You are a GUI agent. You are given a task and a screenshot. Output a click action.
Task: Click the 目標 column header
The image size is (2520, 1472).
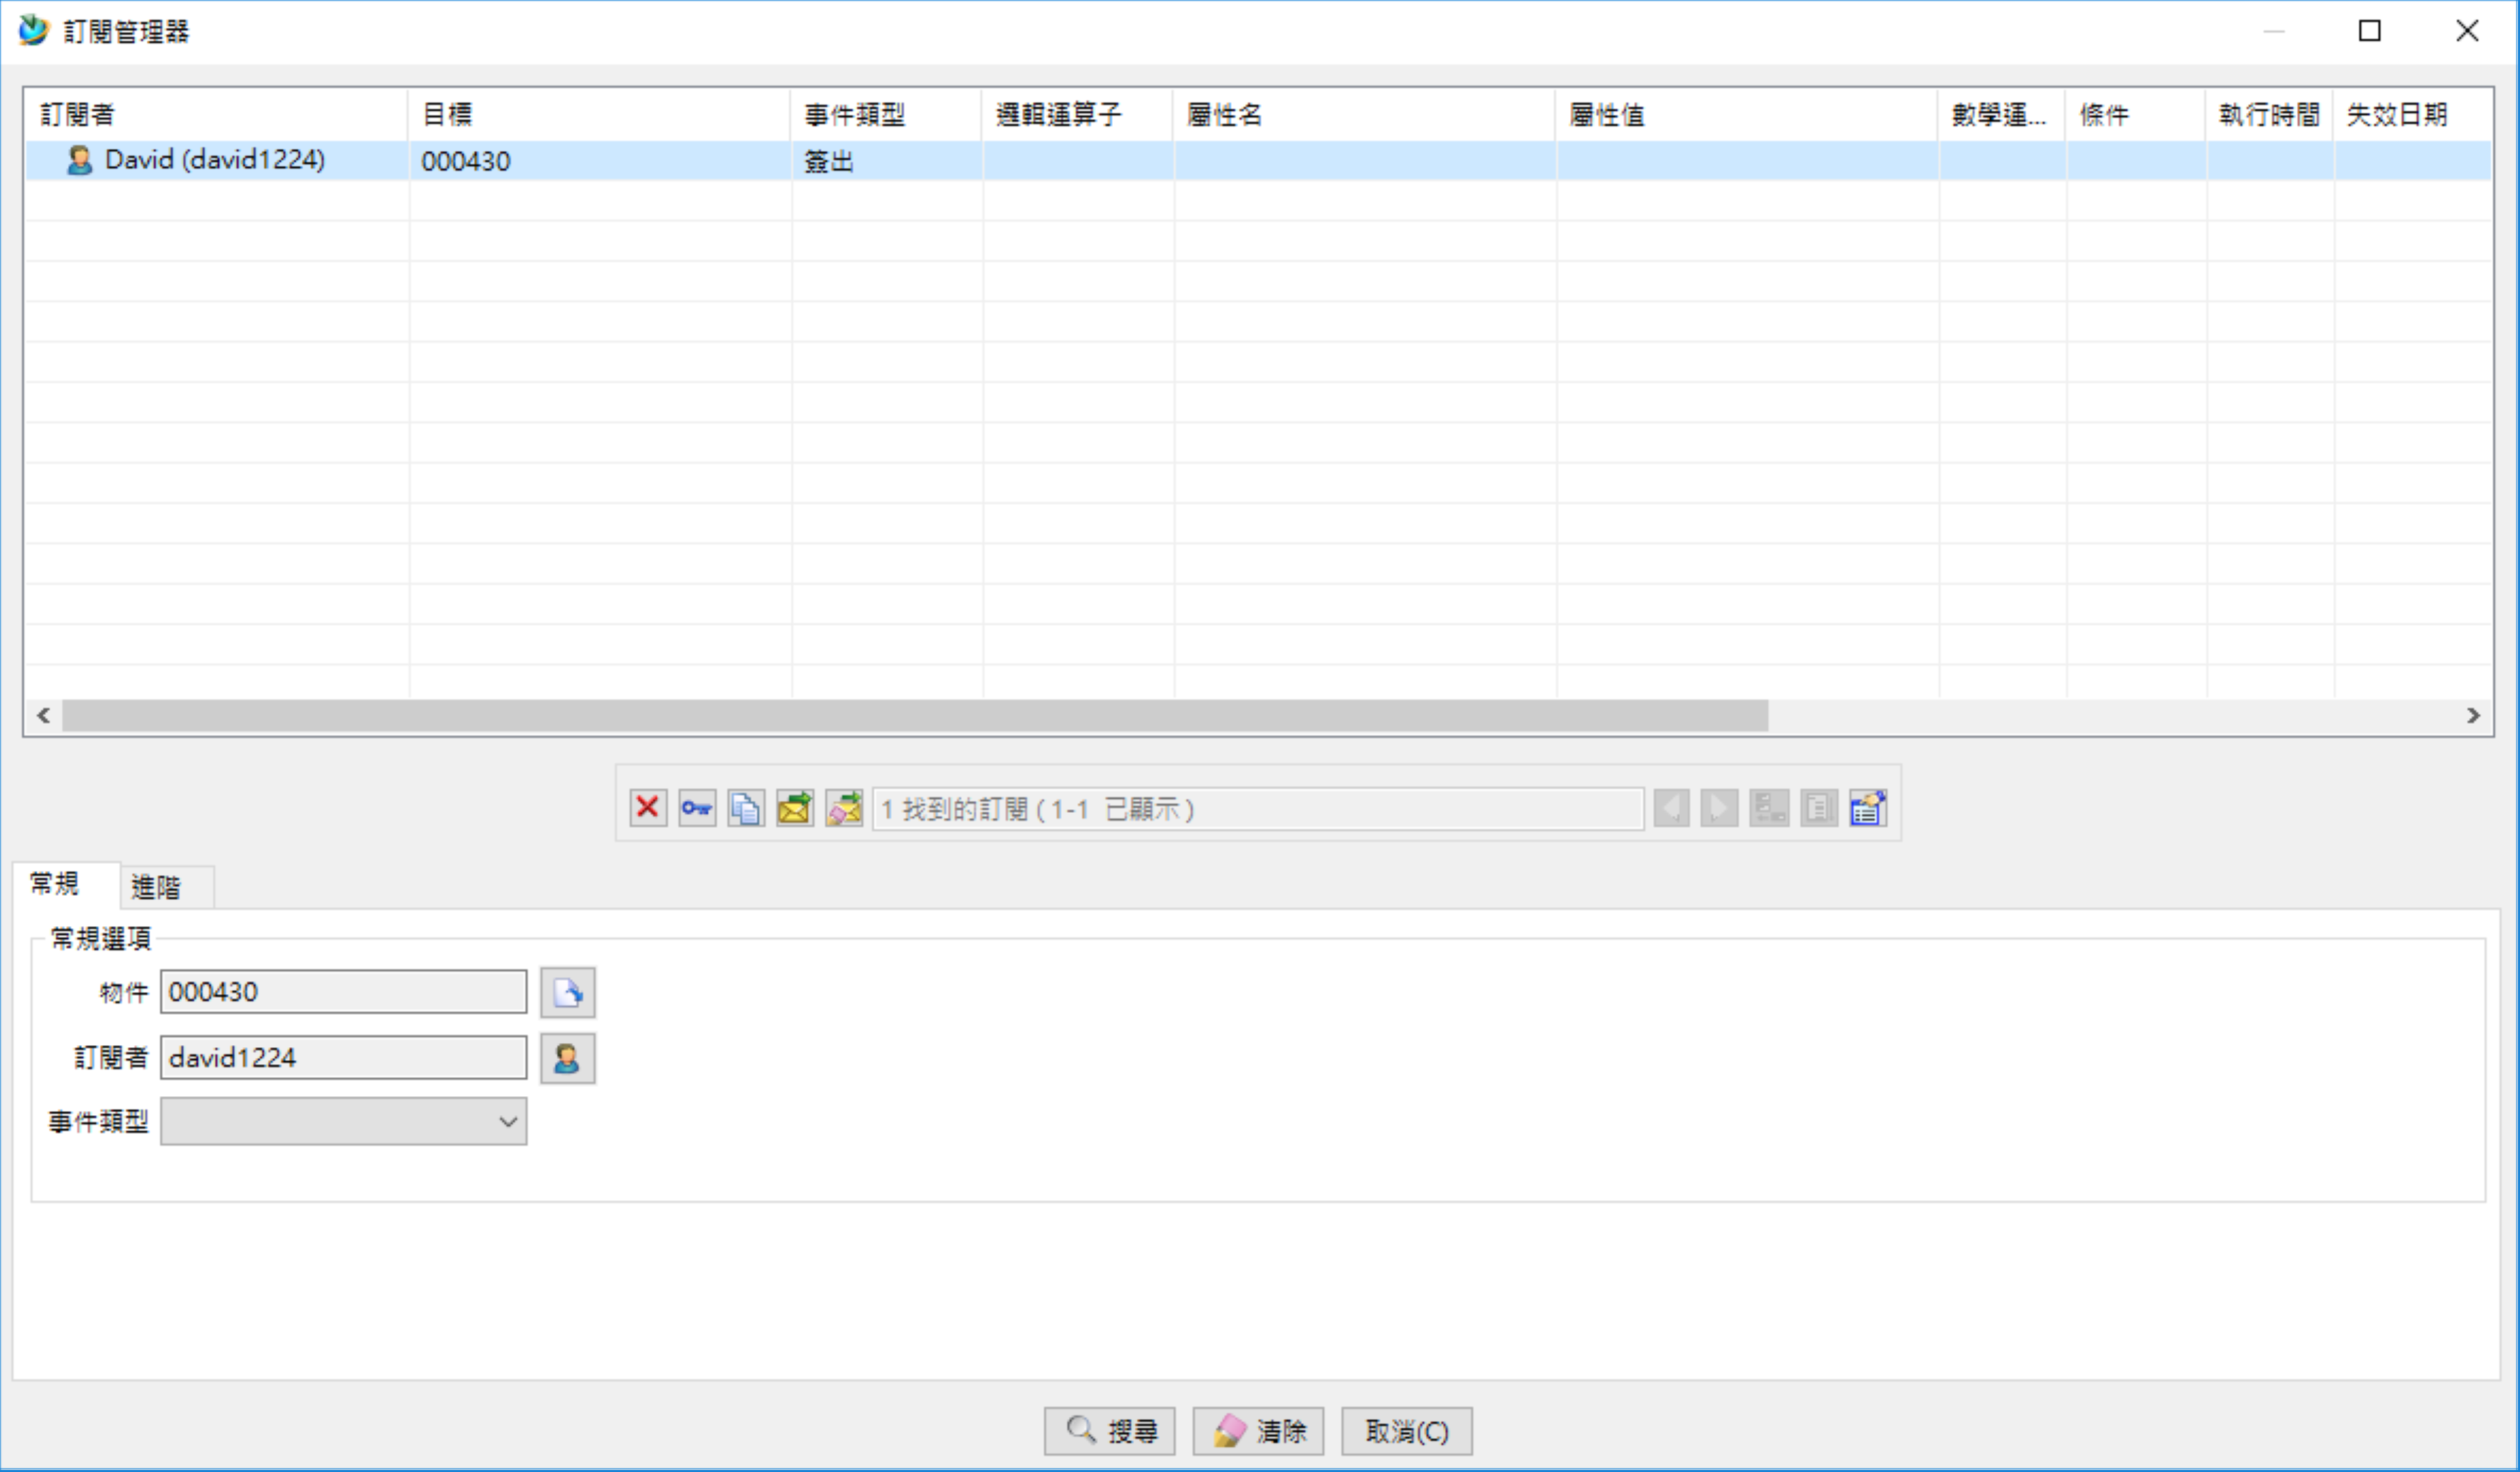coord(599,114)
